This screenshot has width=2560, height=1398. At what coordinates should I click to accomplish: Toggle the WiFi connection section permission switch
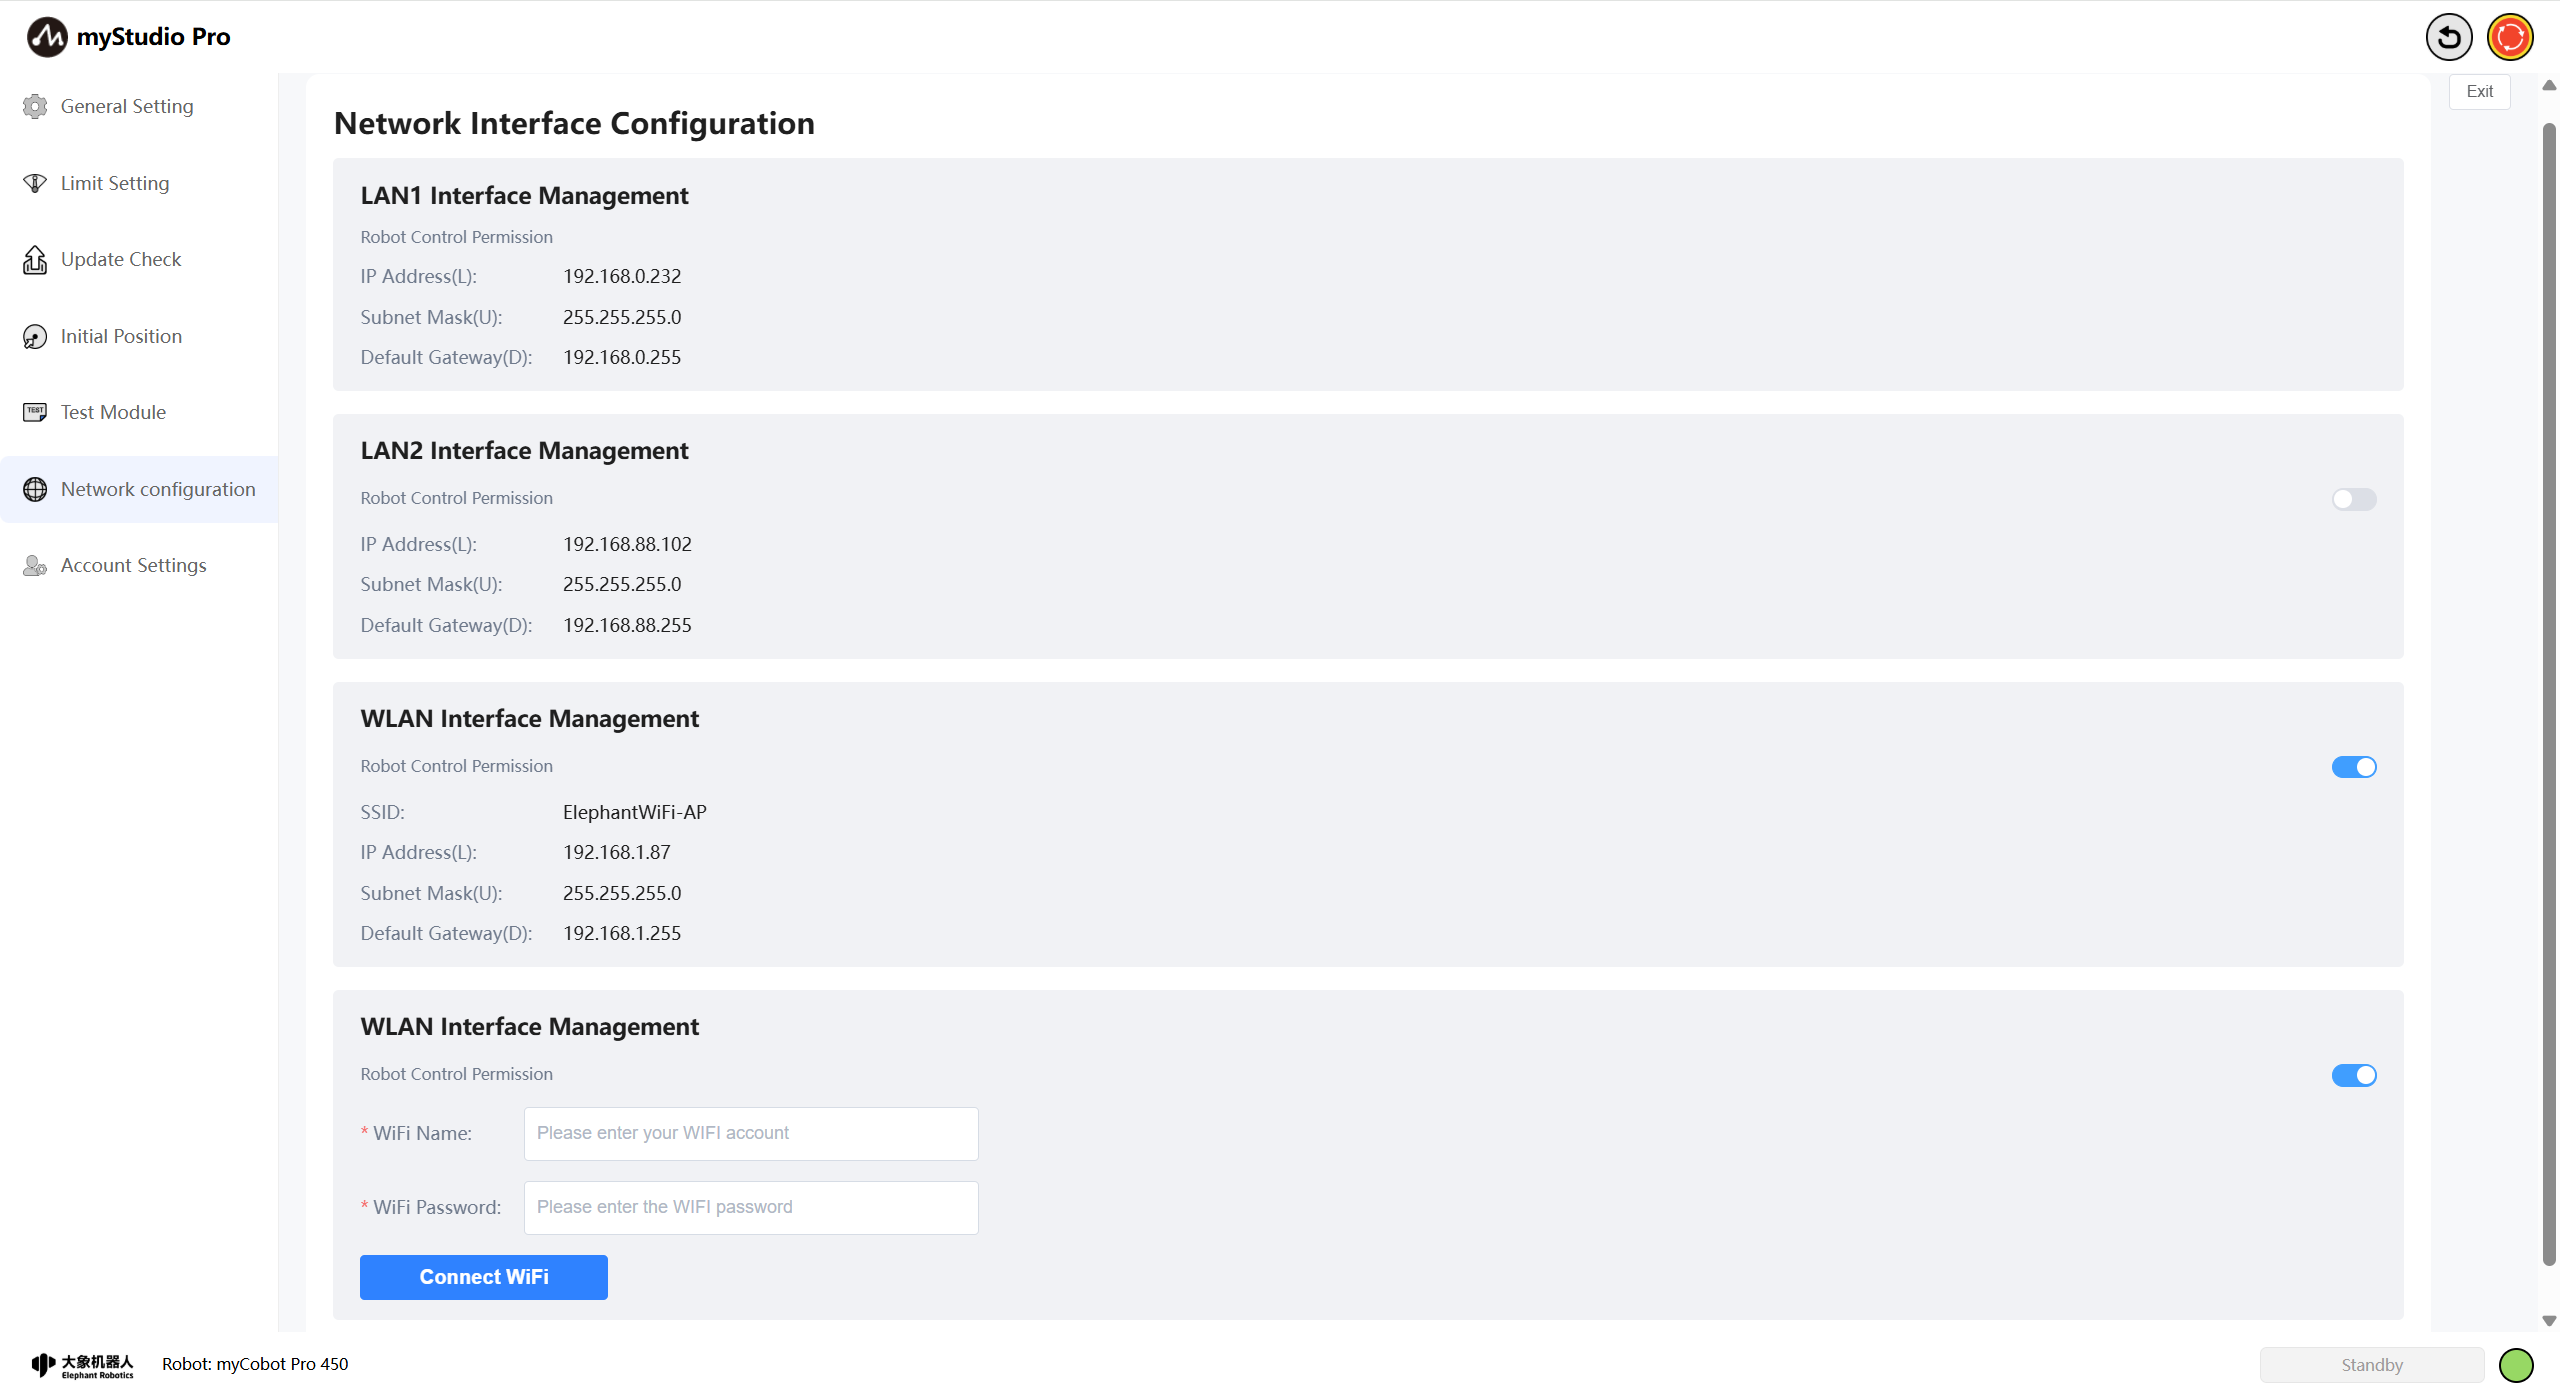point(2354,1075)
